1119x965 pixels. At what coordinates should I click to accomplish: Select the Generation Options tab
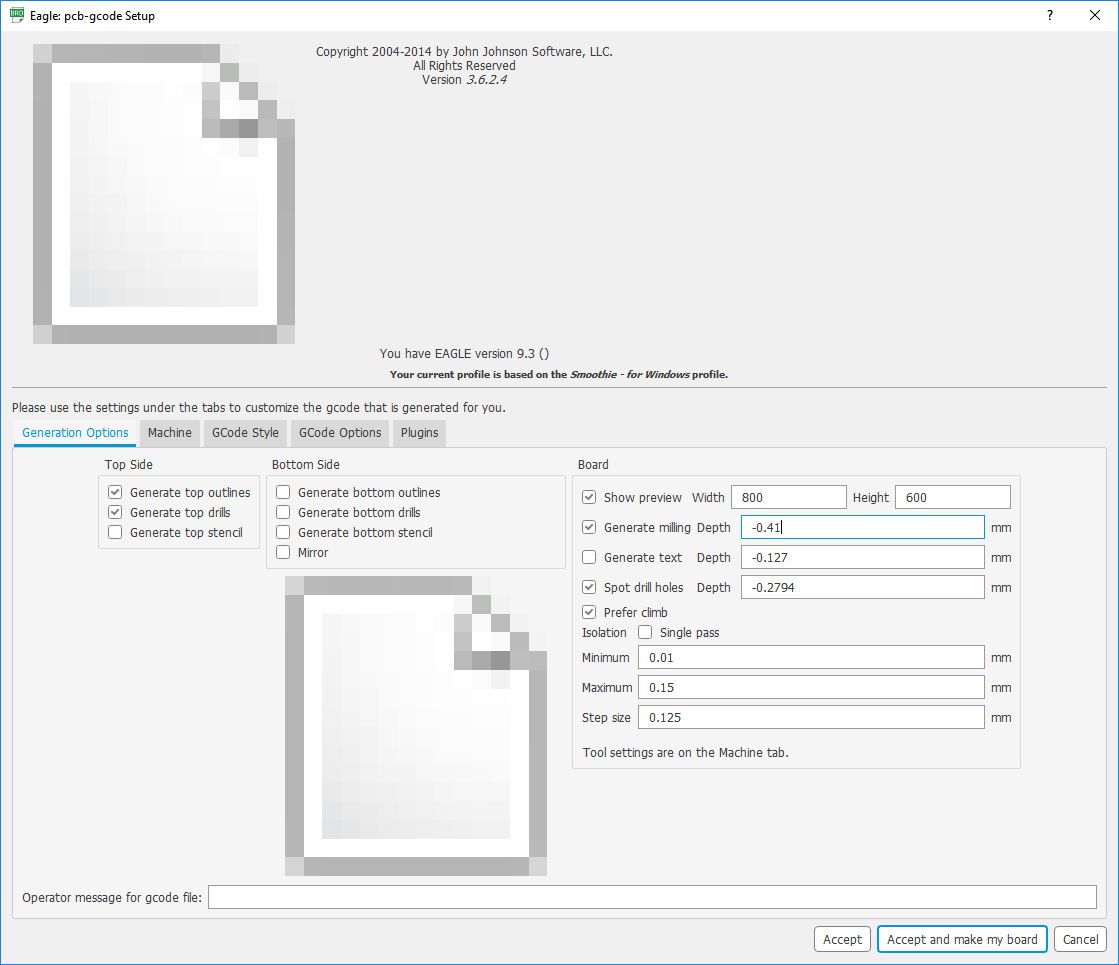pyautogui.click(x=75, y=433)
